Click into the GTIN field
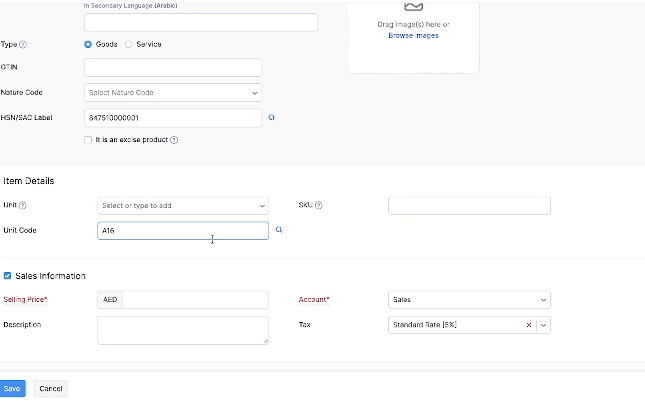645x405 pixels. 173,67
